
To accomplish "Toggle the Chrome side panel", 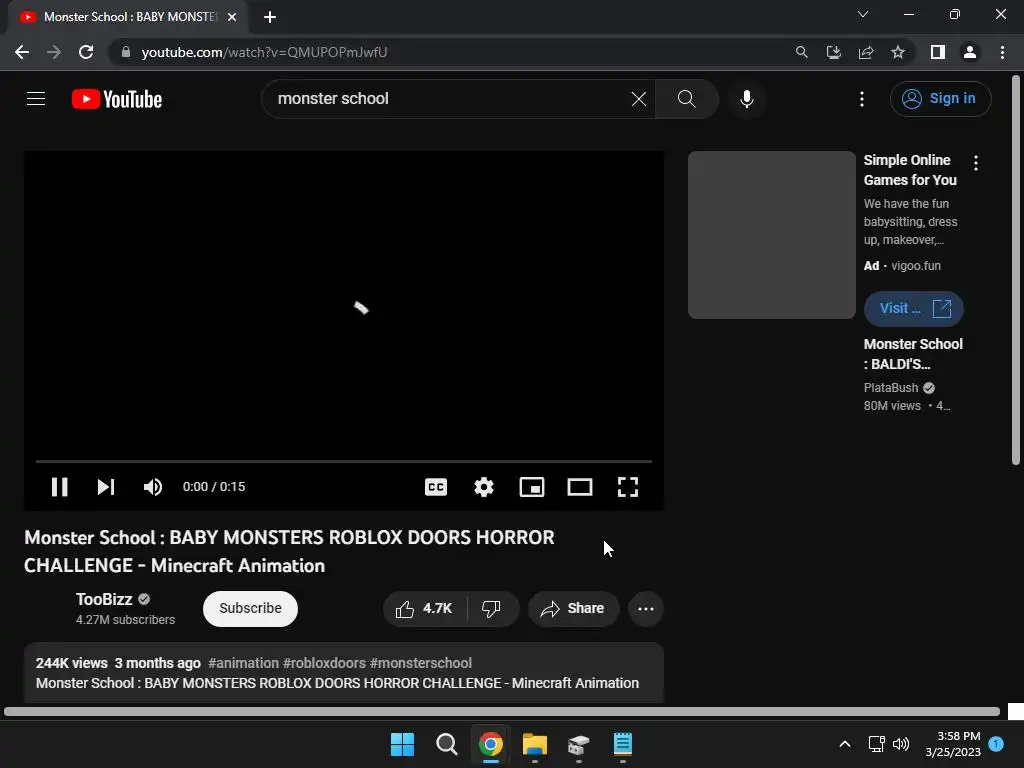I will (938, 52).
